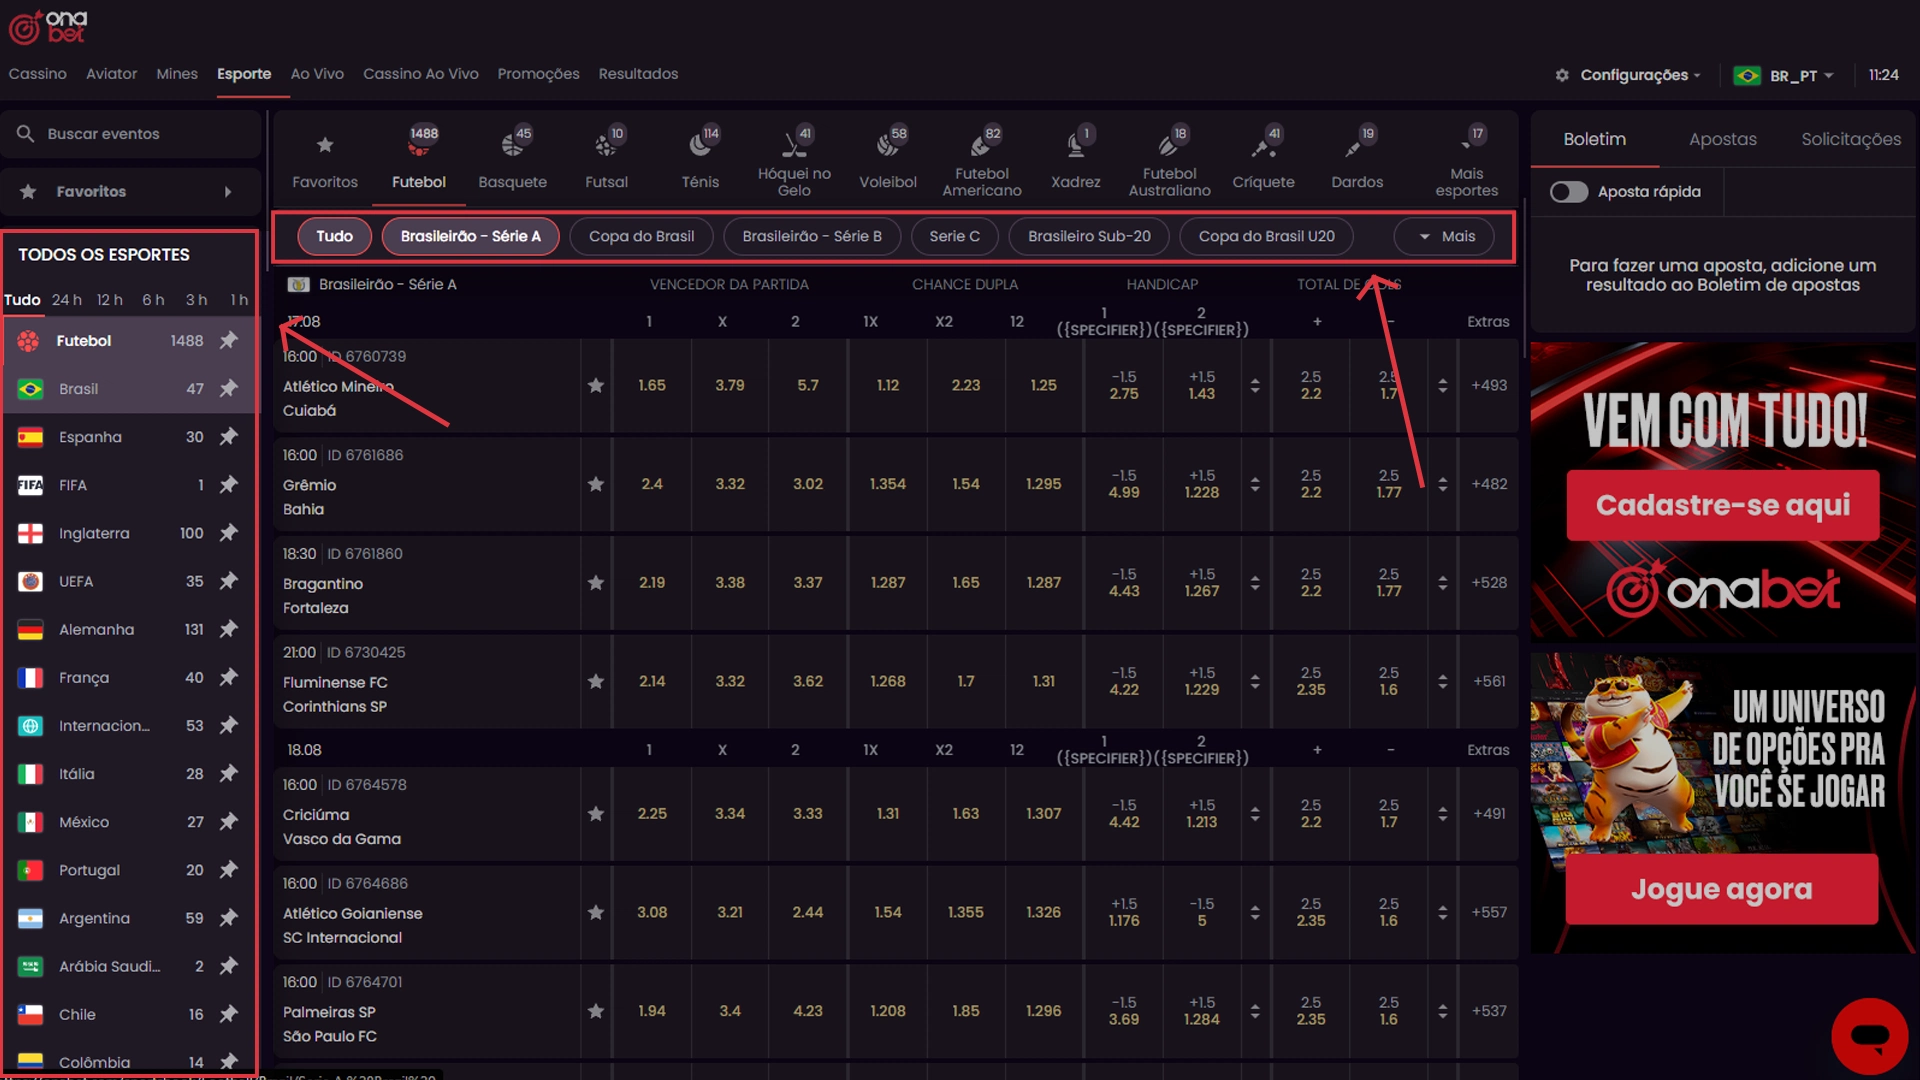Open the live chat bubble
The height and width of the screenshot is (1080, 1920).
coord(1869,1035)
